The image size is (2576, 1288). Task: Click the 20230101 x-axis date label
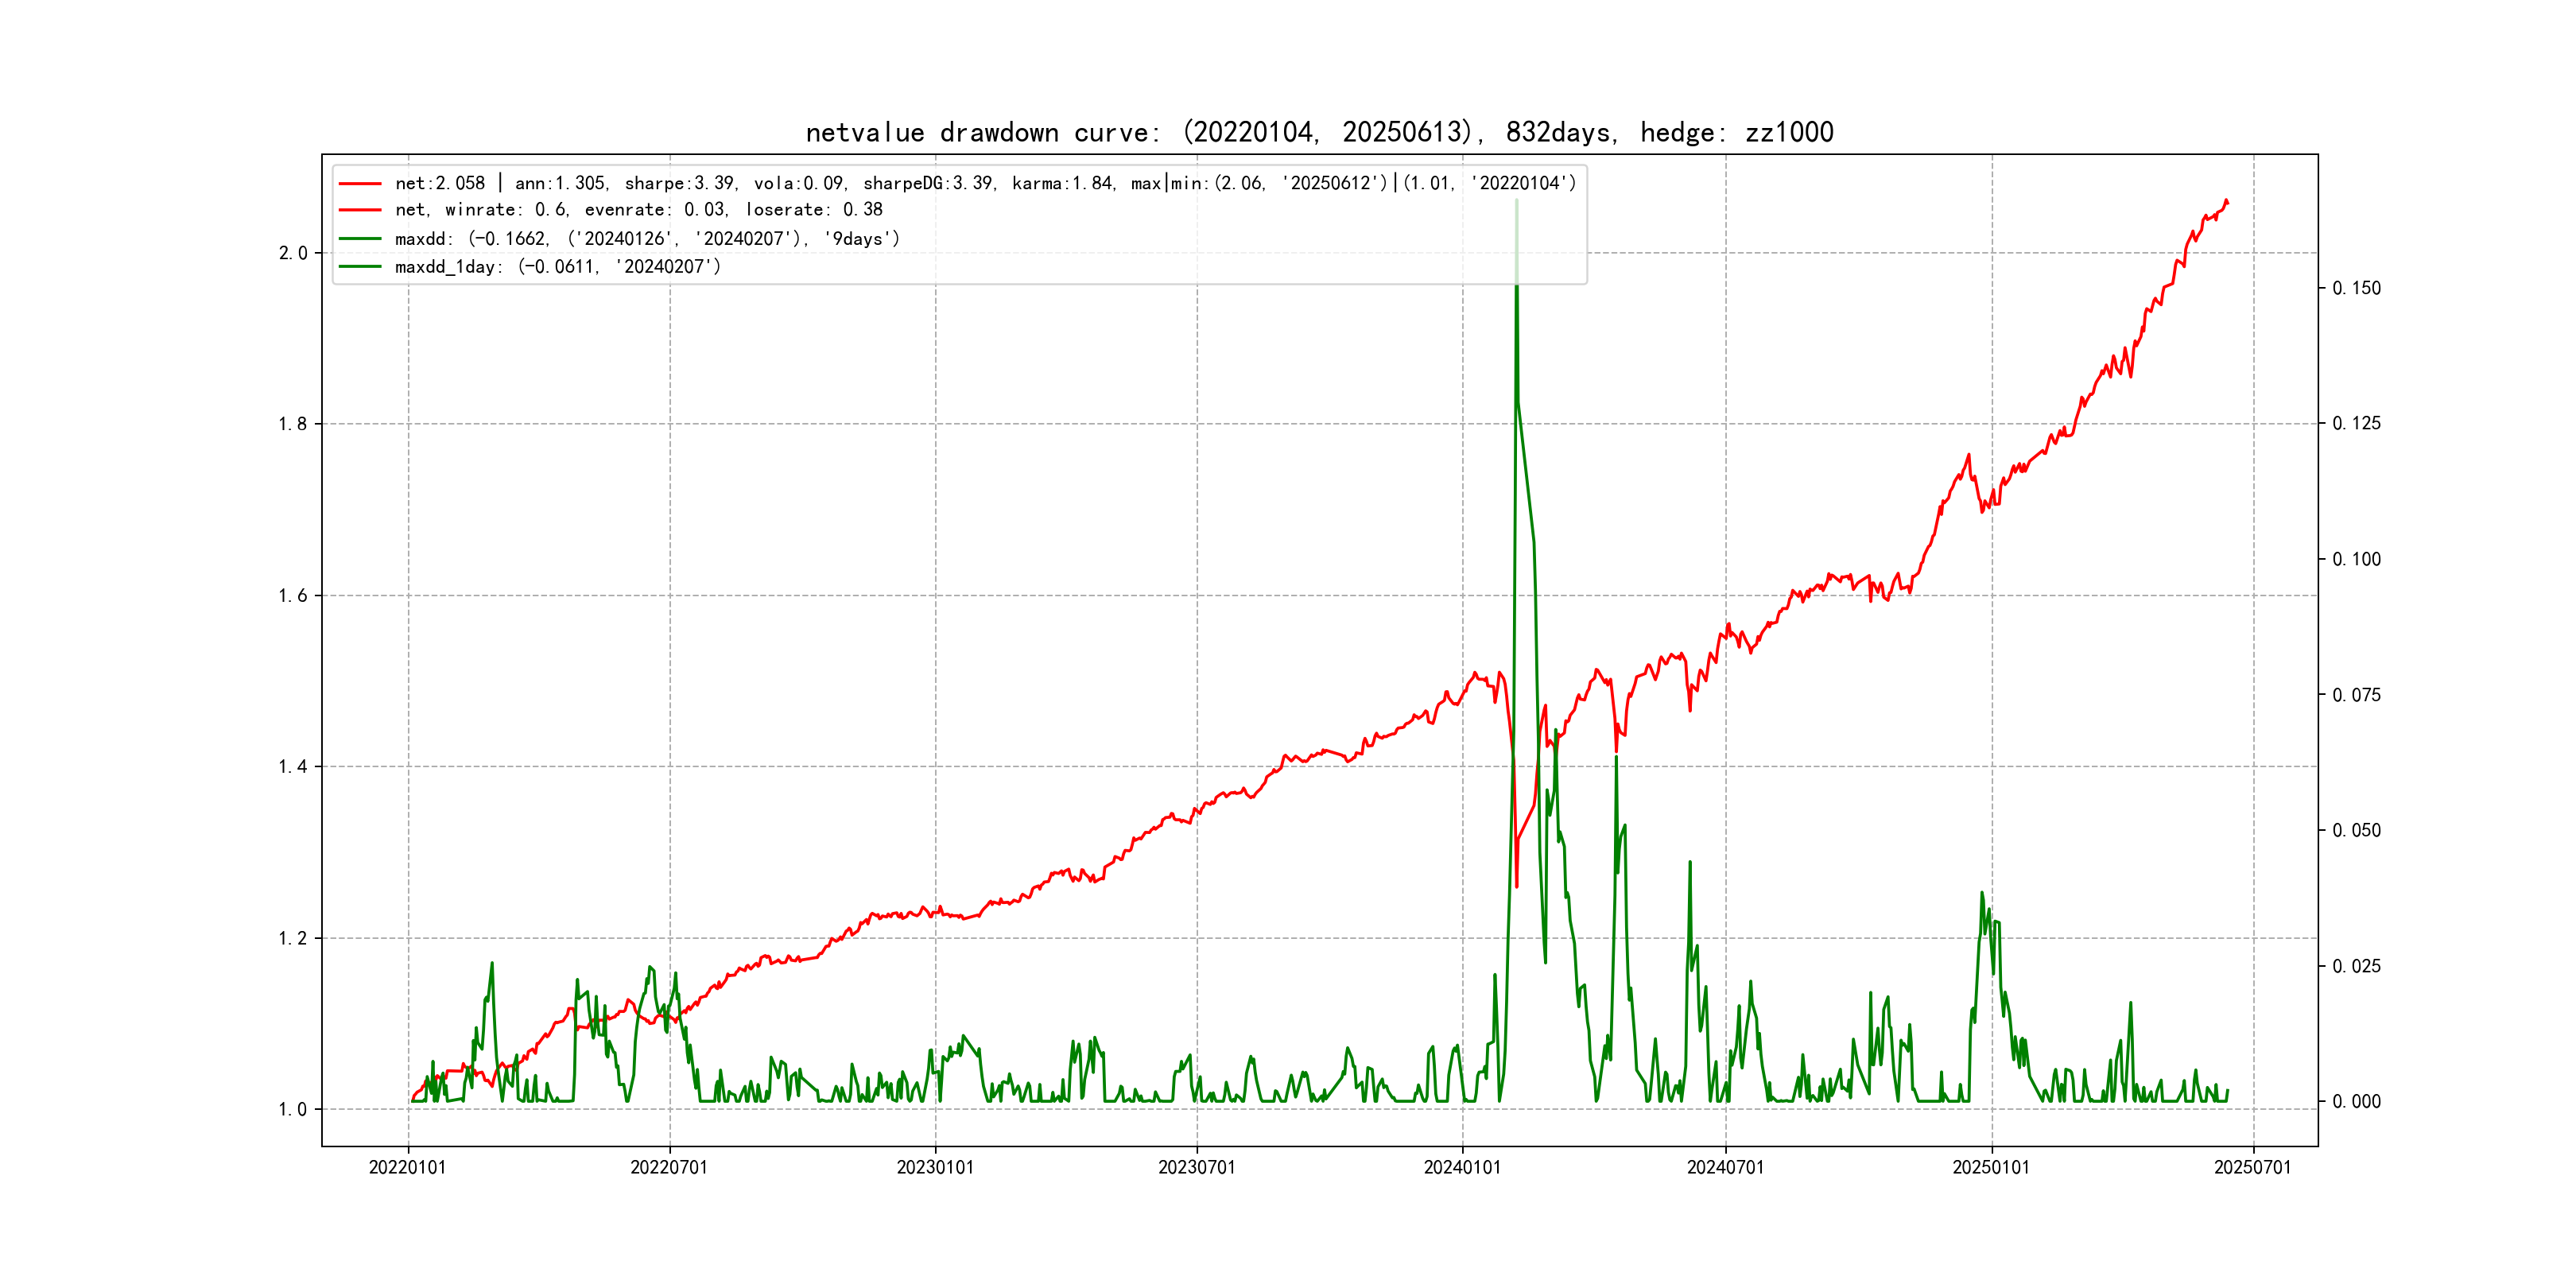pyautogui.click(x=935, y=1168)
